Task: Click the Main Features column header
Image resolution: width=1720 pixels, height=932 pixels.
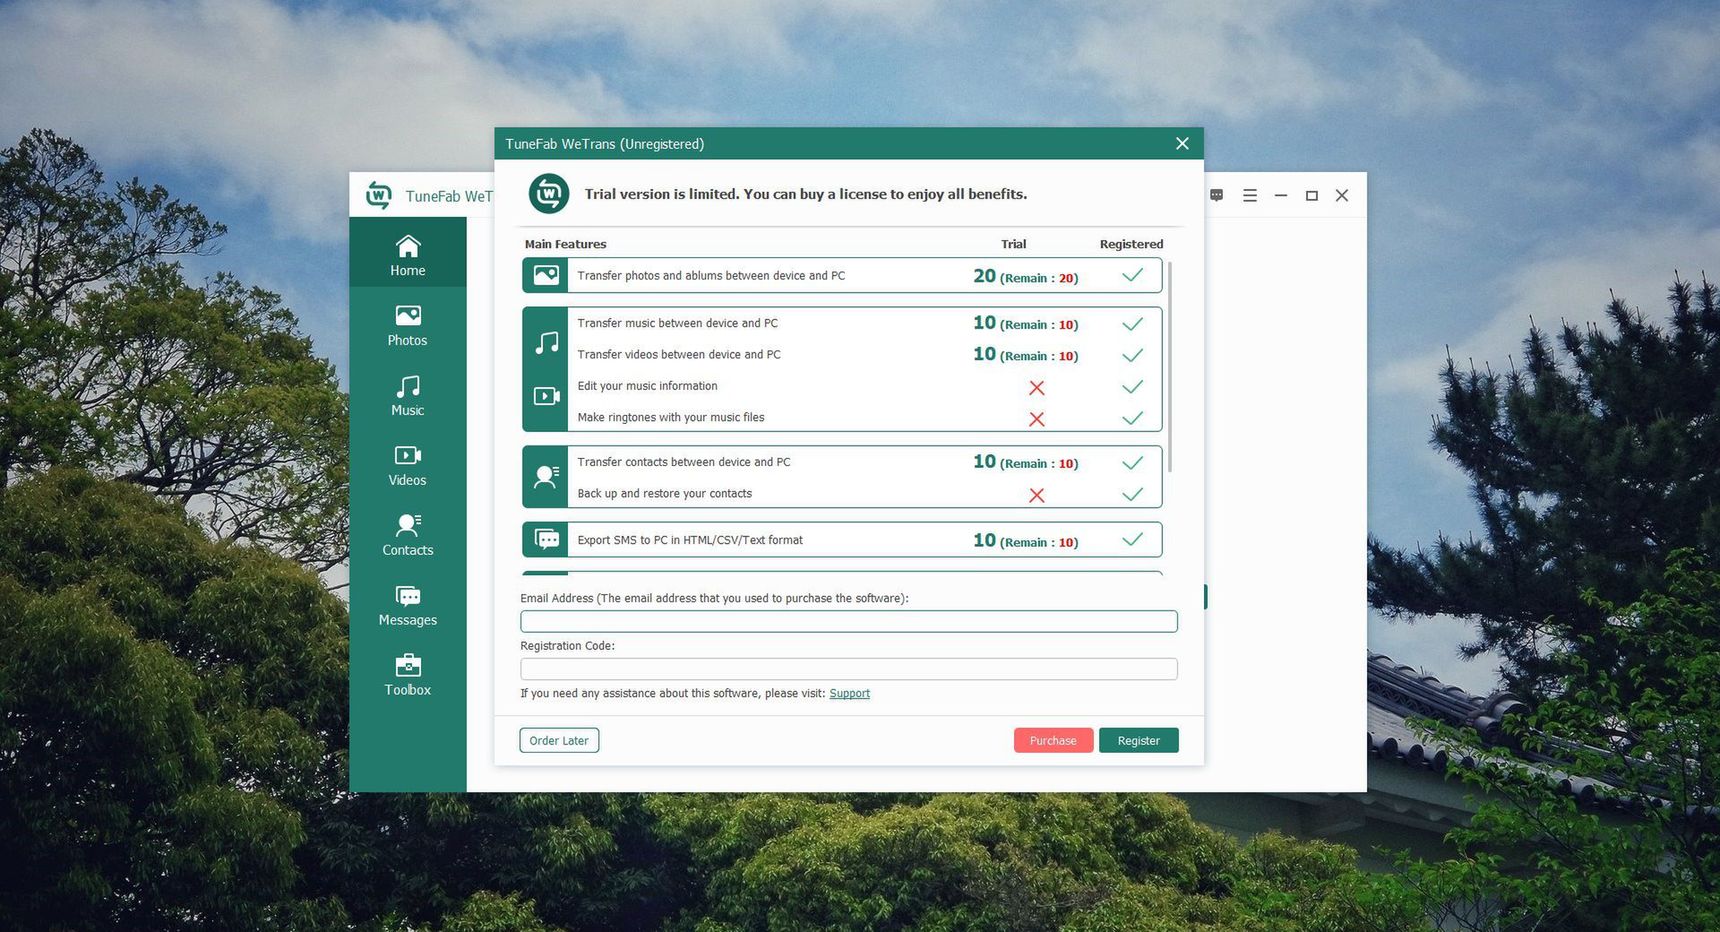Action: [565, 244]
